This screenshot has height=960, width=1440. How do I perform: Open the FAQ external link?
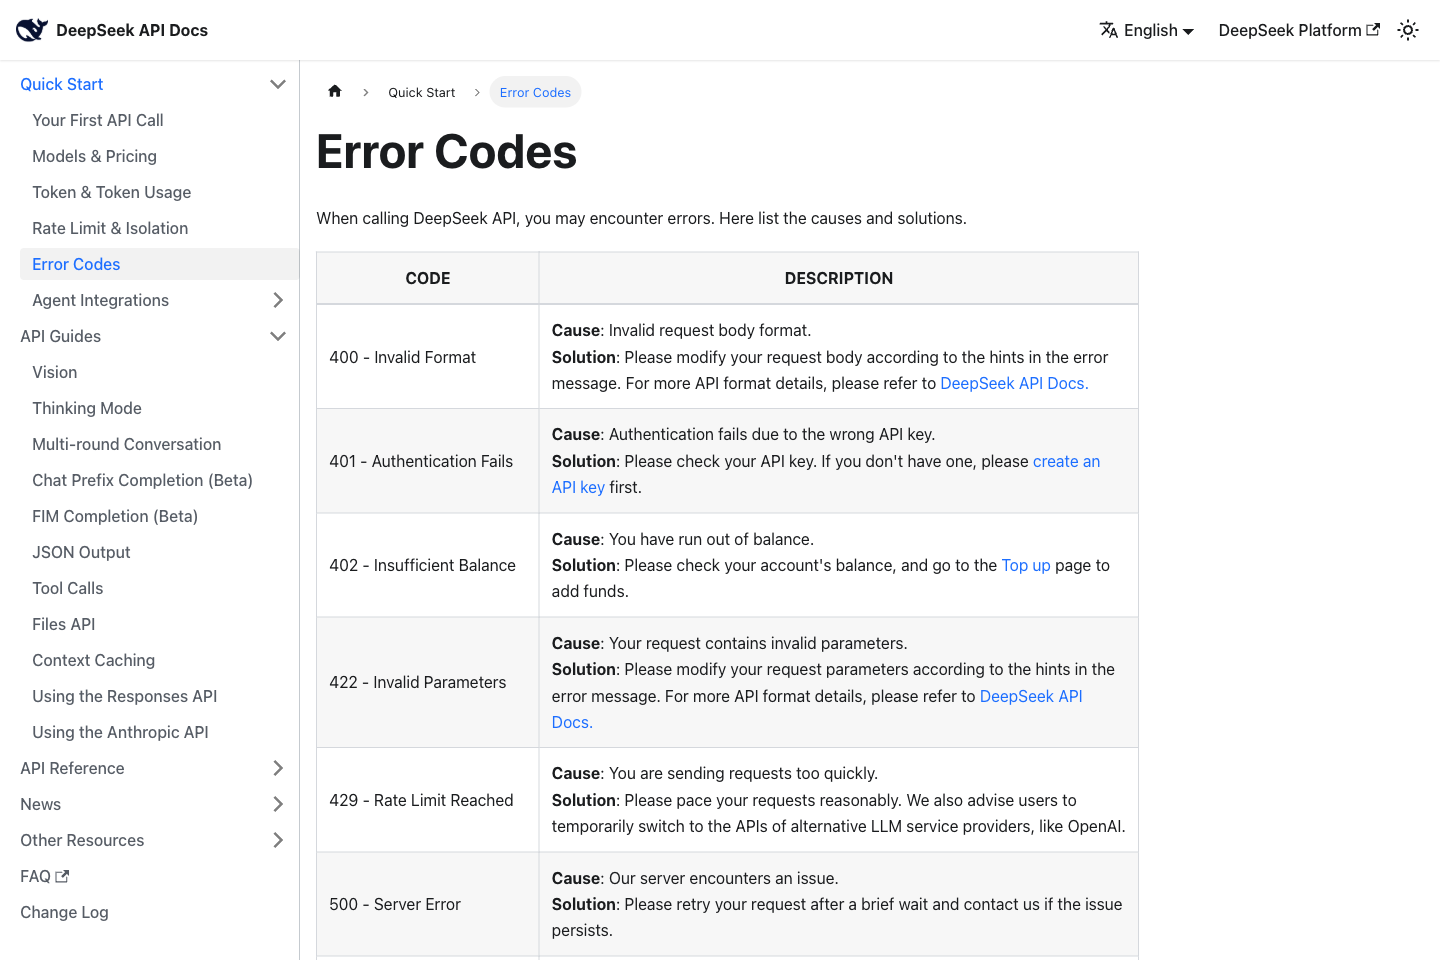(x=45, y=876)
